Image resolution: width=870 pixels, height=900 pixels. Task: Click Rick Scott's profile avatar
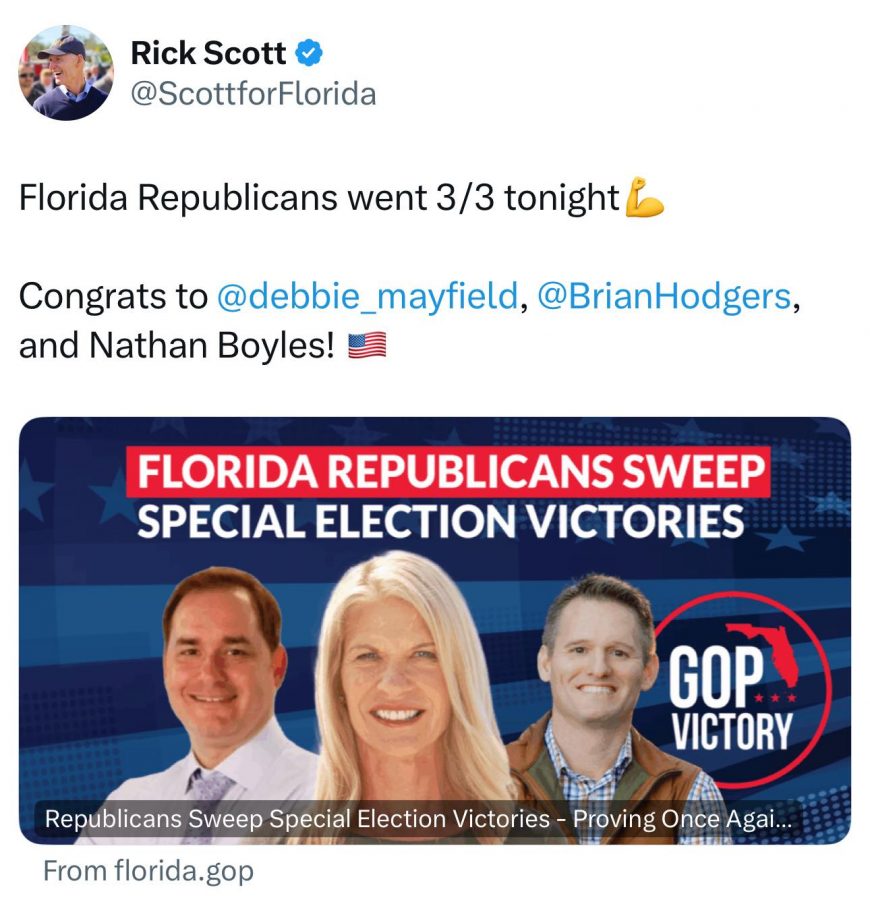65,72
